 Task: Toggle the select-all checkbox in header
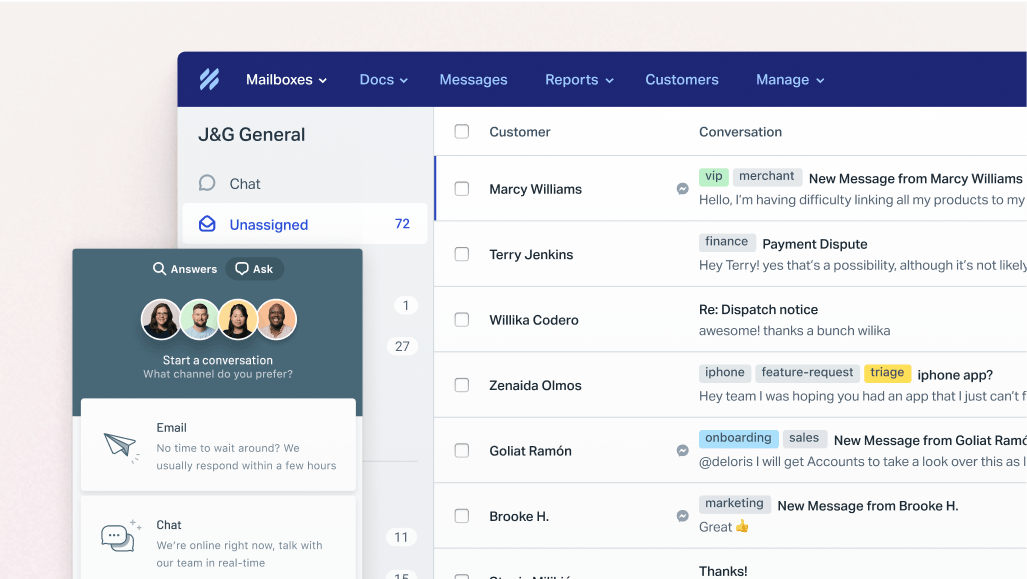click(462, 131)
